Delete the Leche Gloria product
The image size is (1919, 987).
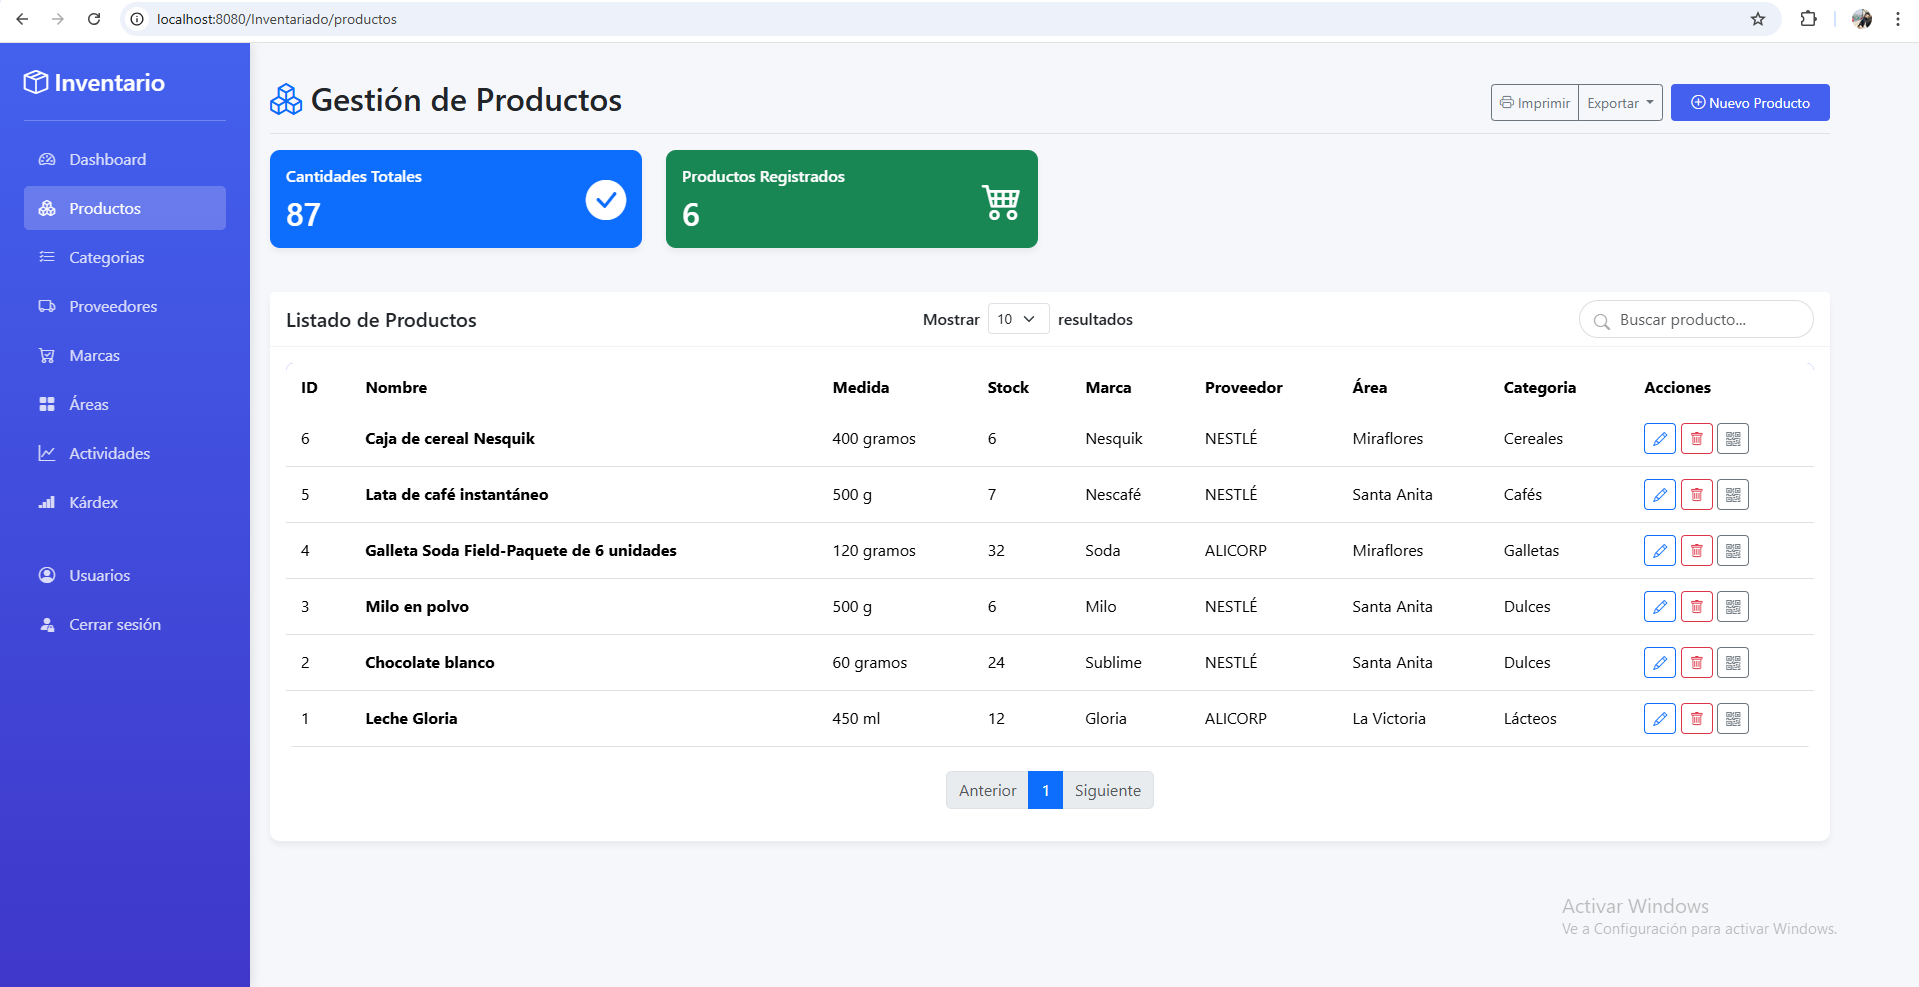1696,719
